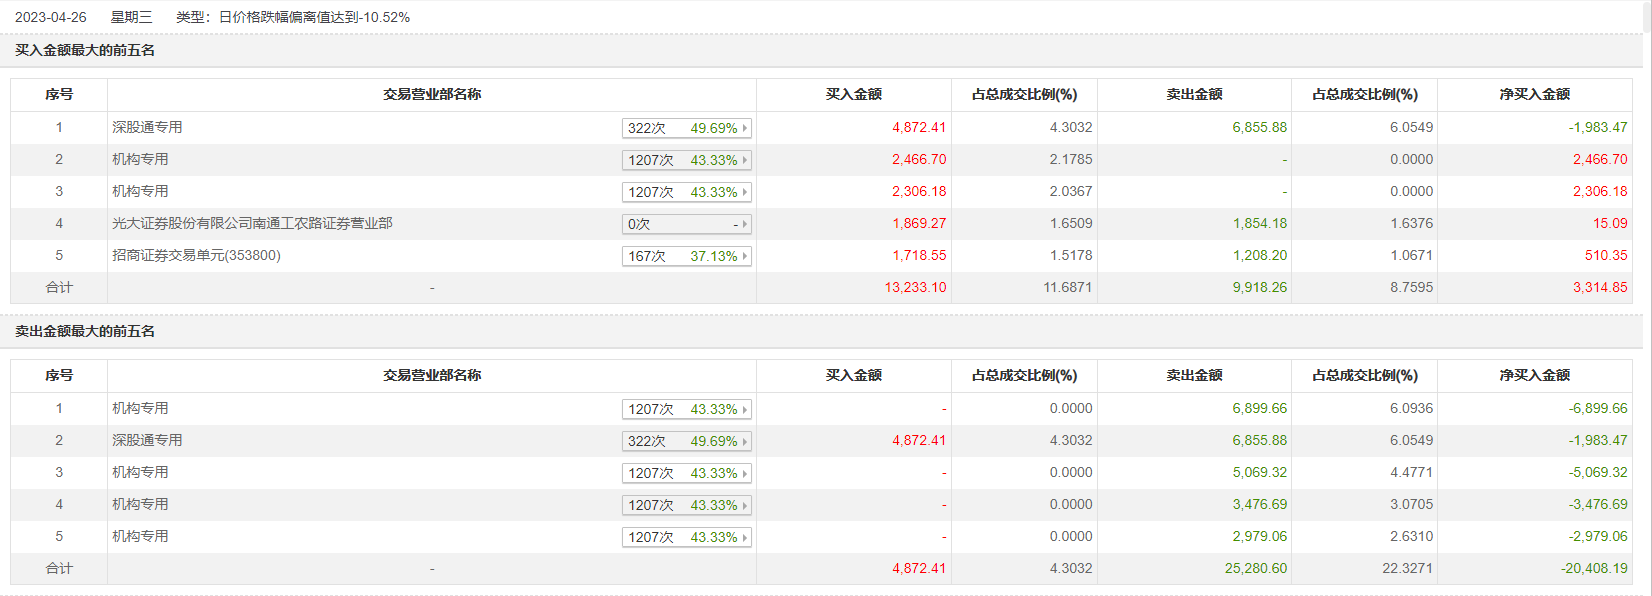
Task: Click 机构专用 name in buy-table row 2
Action: [140, 159]
